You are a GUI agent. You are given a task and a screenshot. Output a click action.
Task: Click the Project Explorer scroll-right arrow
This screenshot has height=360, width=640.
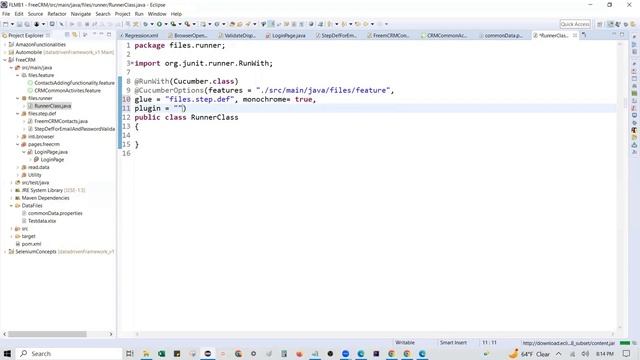click(x=111, y=334)
